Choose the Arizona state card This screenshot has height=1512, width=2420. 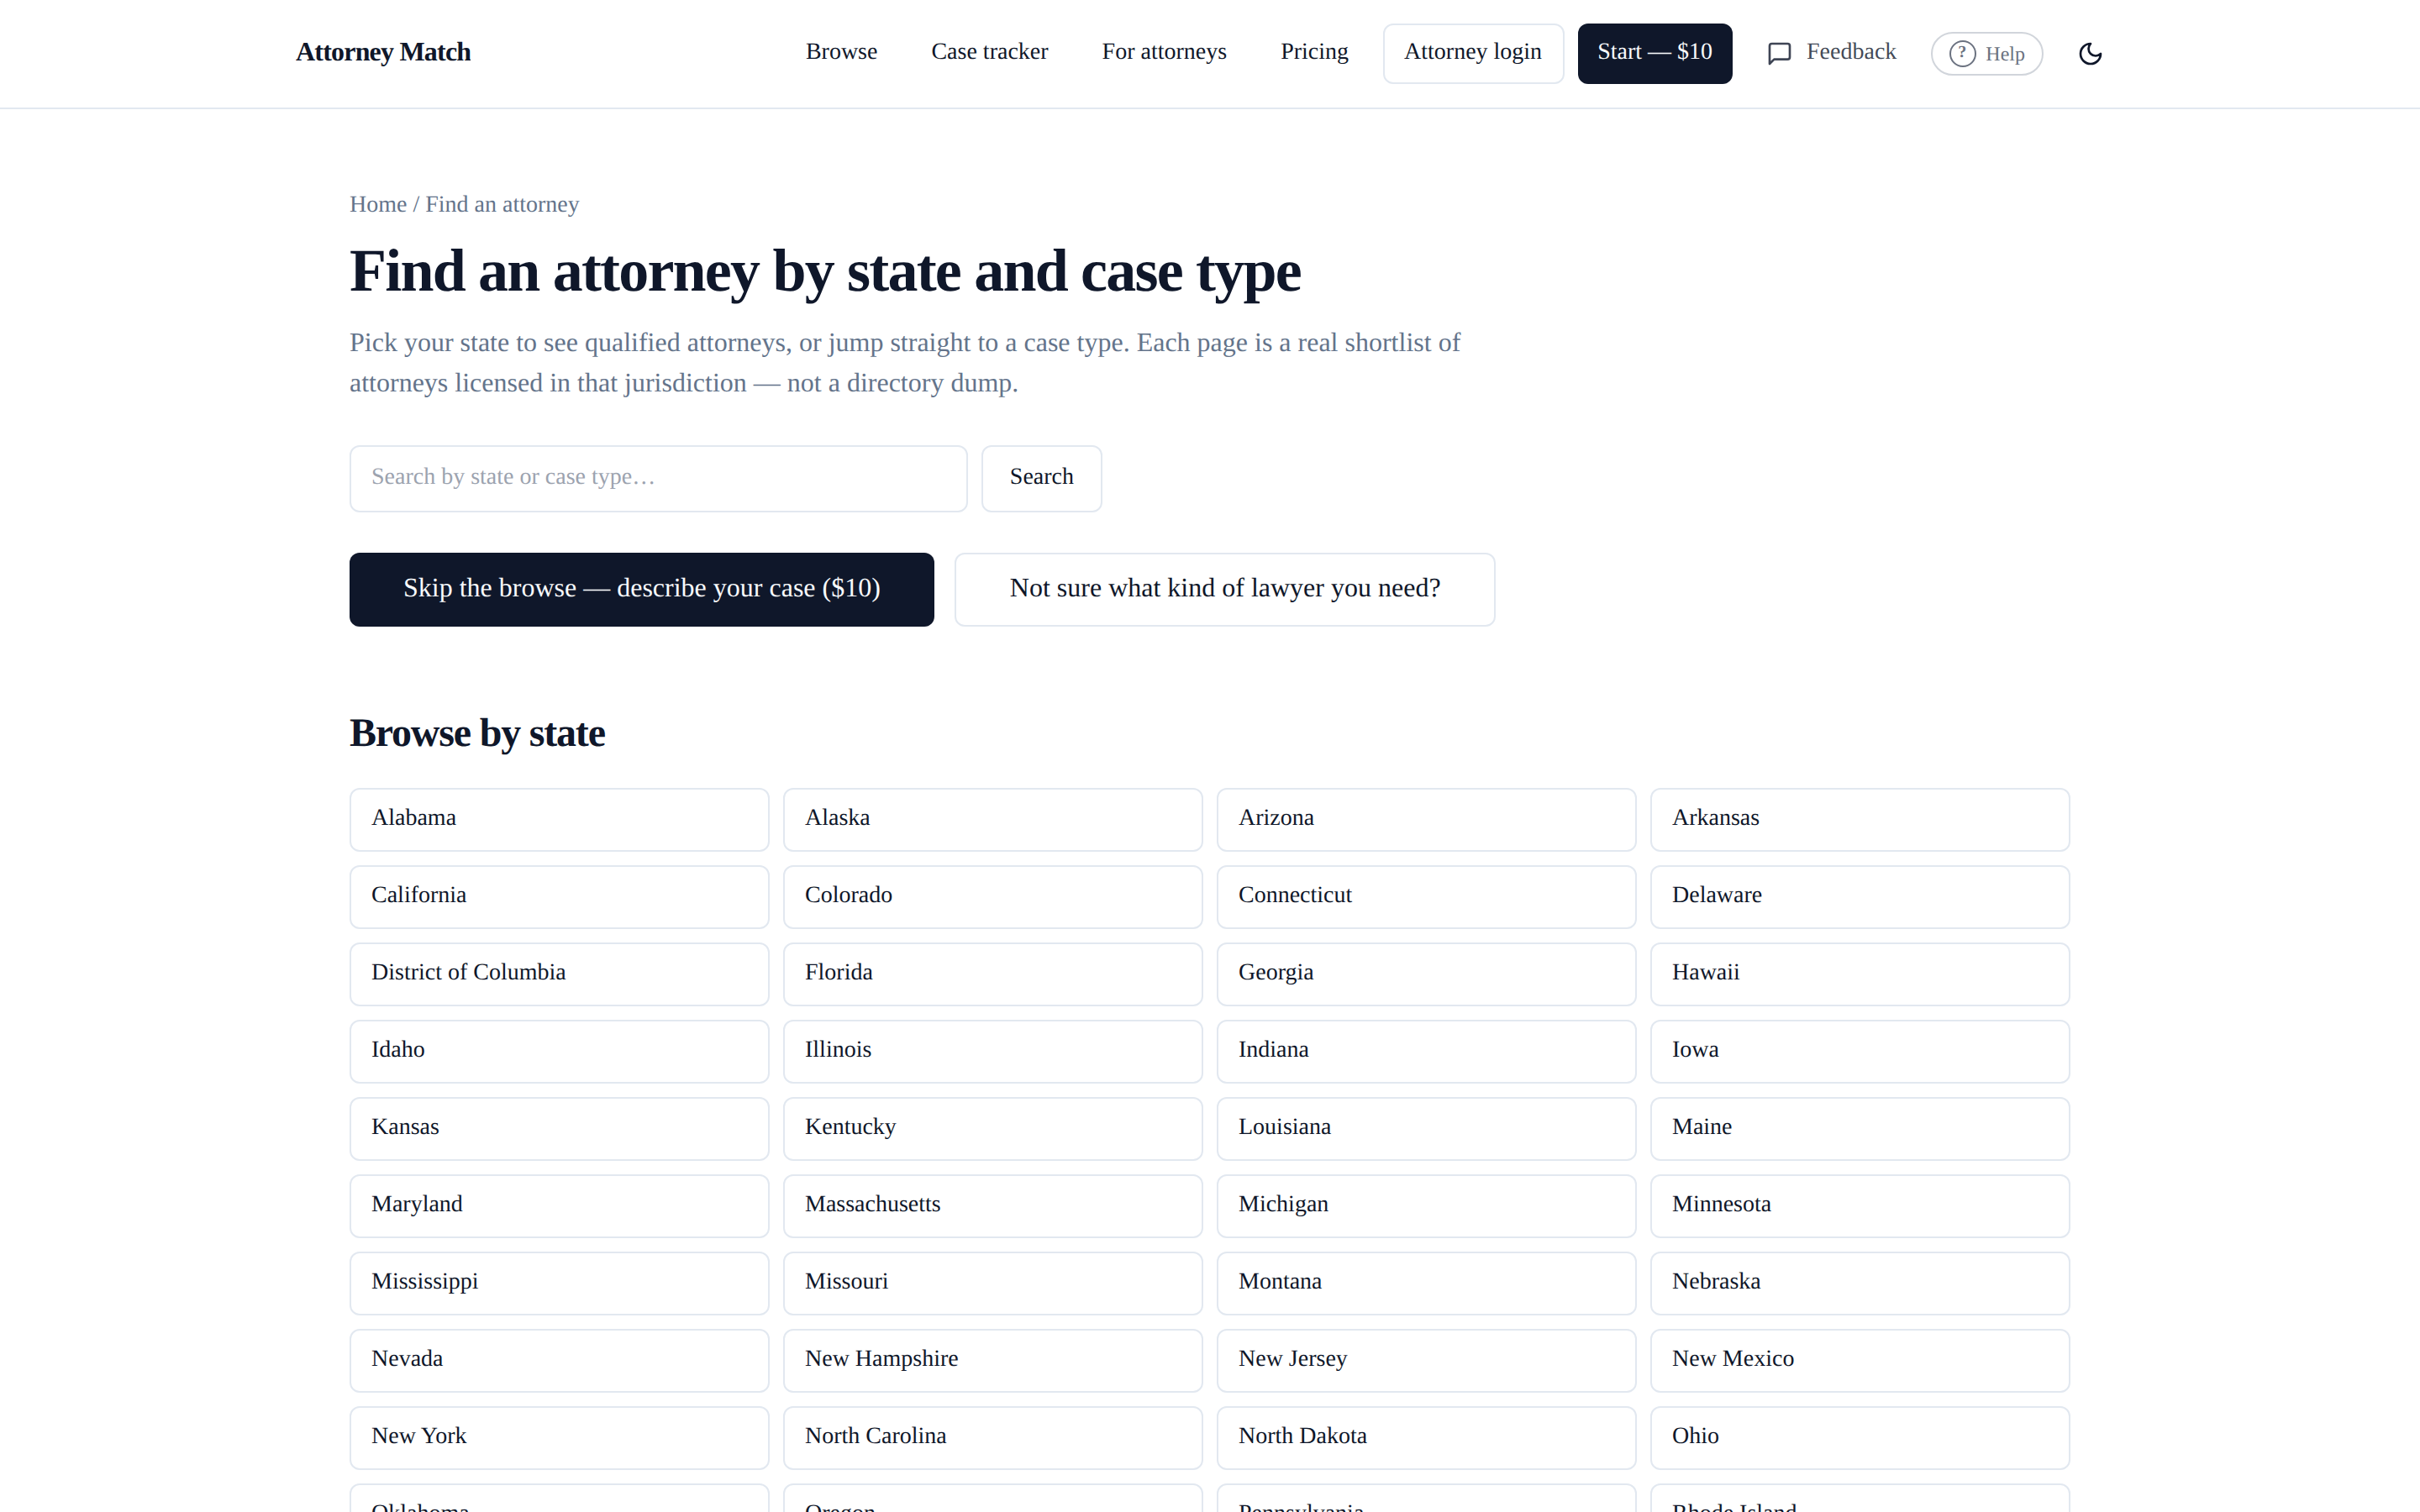click(1426, 819)
